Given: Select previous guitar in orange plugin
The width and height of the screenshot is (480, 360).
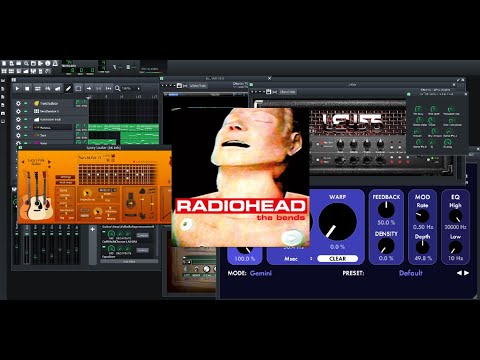Looking at the screenshot, I should point(23,162).
